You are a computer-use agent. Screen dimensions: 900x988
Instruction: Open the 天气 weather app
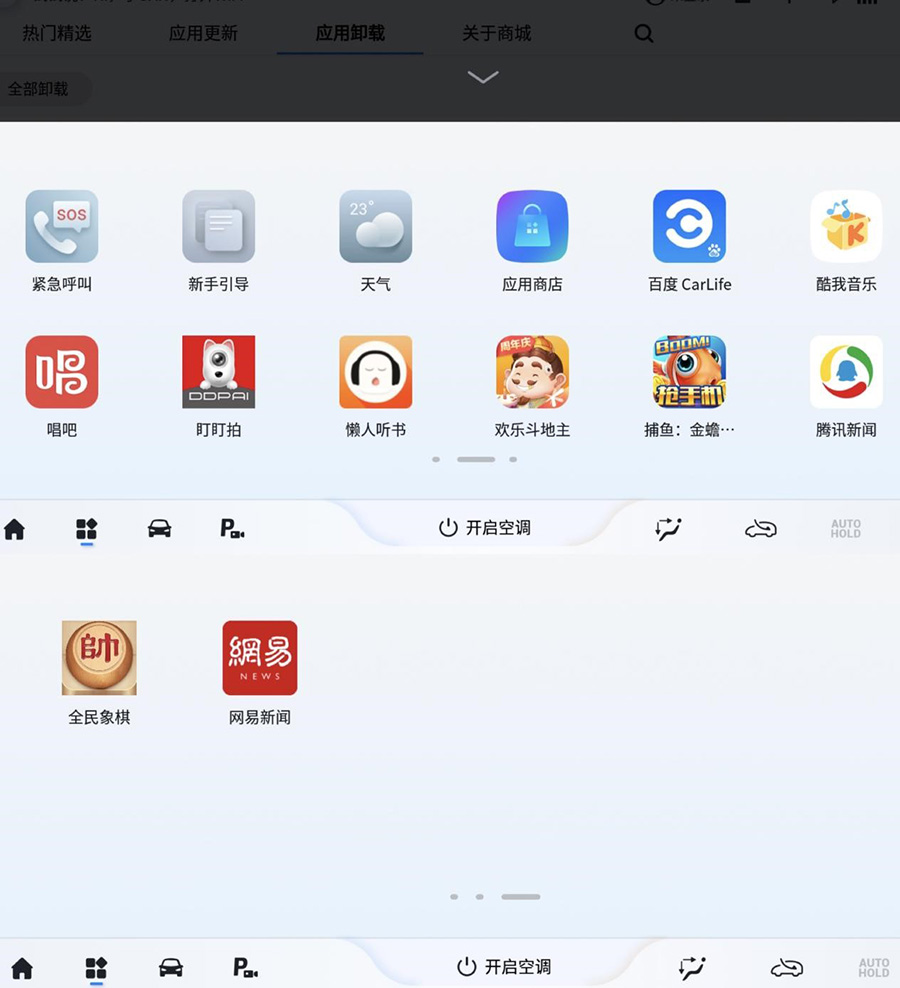click(x=376, y=226)
